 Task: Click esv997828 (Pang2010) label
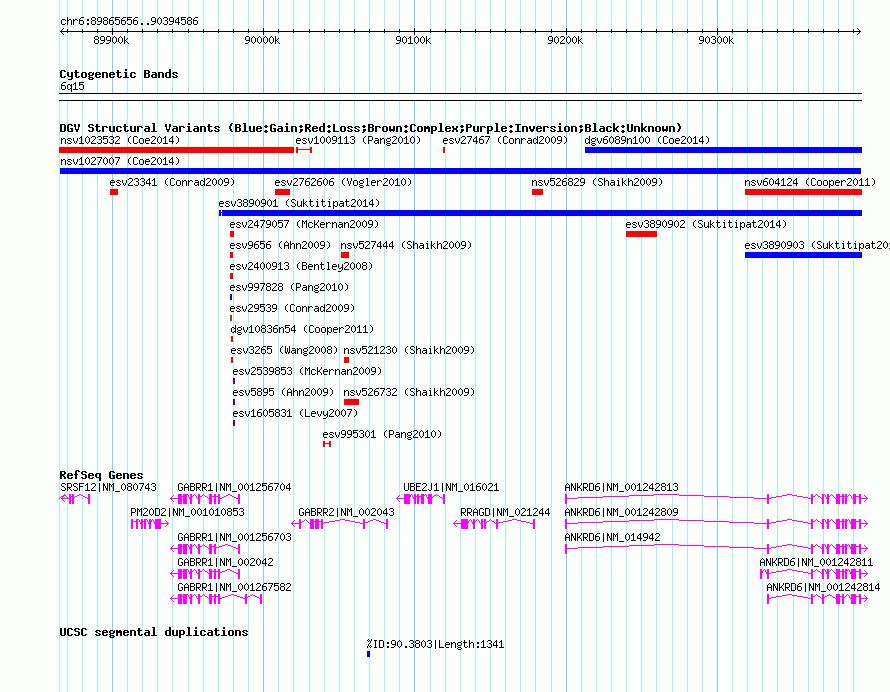289,287
